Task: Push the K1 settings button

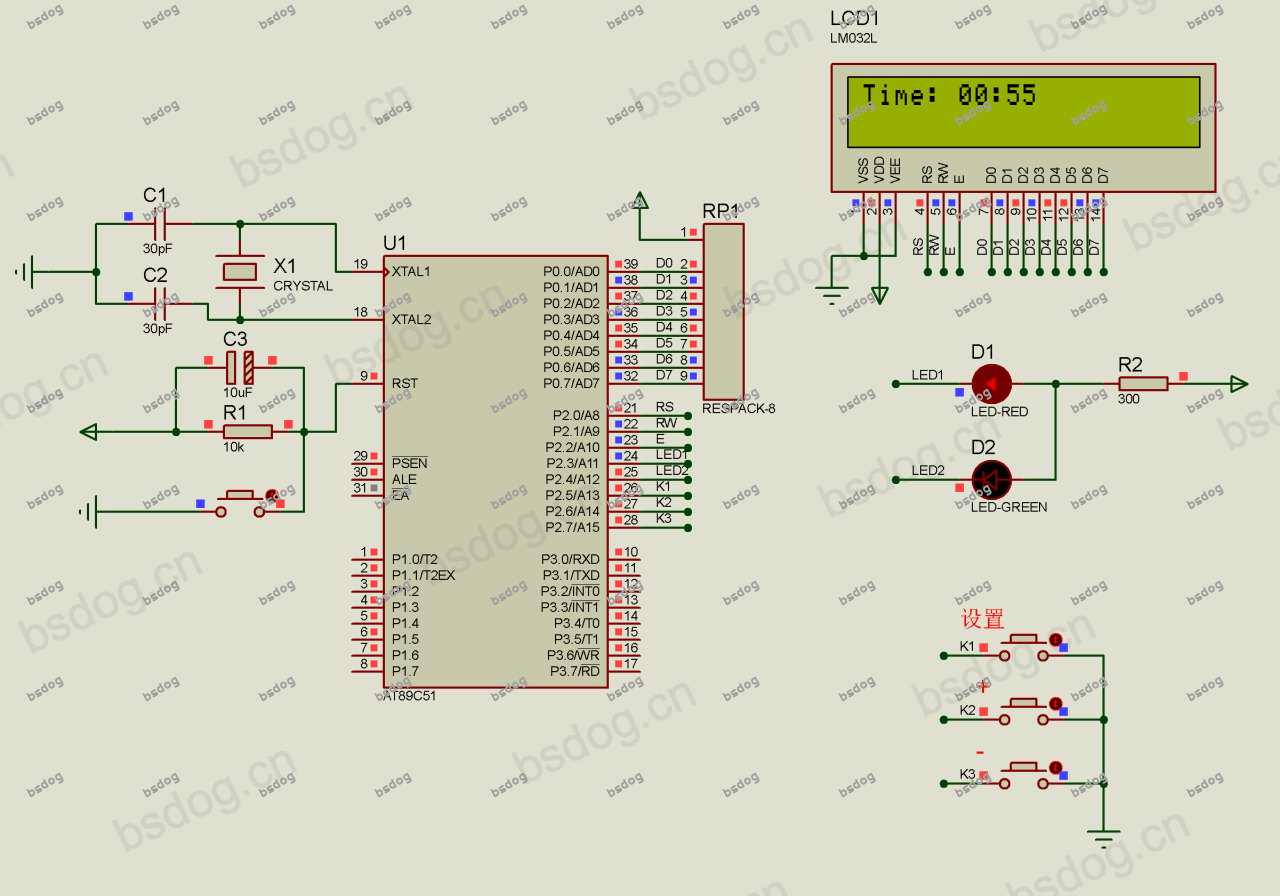Action: [1023, 647]
